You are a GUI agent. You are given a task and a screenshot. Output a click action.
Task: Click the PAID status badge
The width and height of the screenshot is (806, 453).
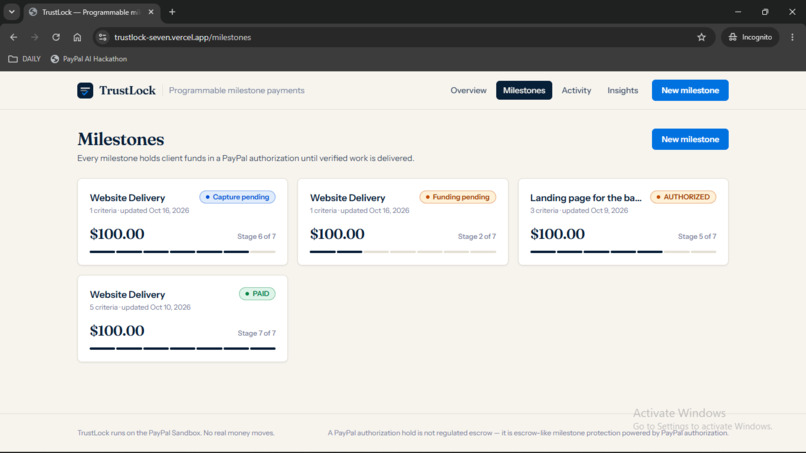tap(257, 294)
